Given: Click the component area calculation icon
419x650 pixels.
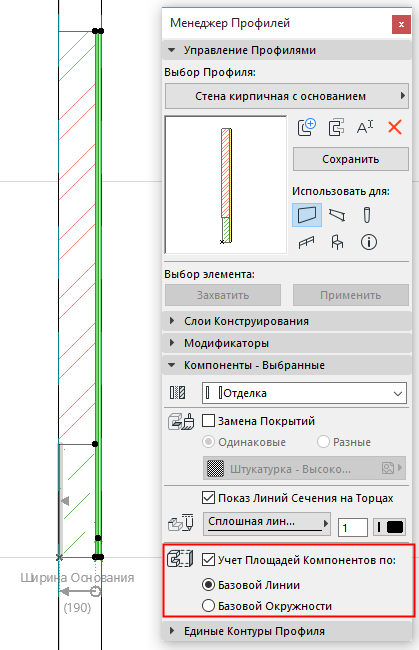Looking at the screenshot, I should point(180,559).
